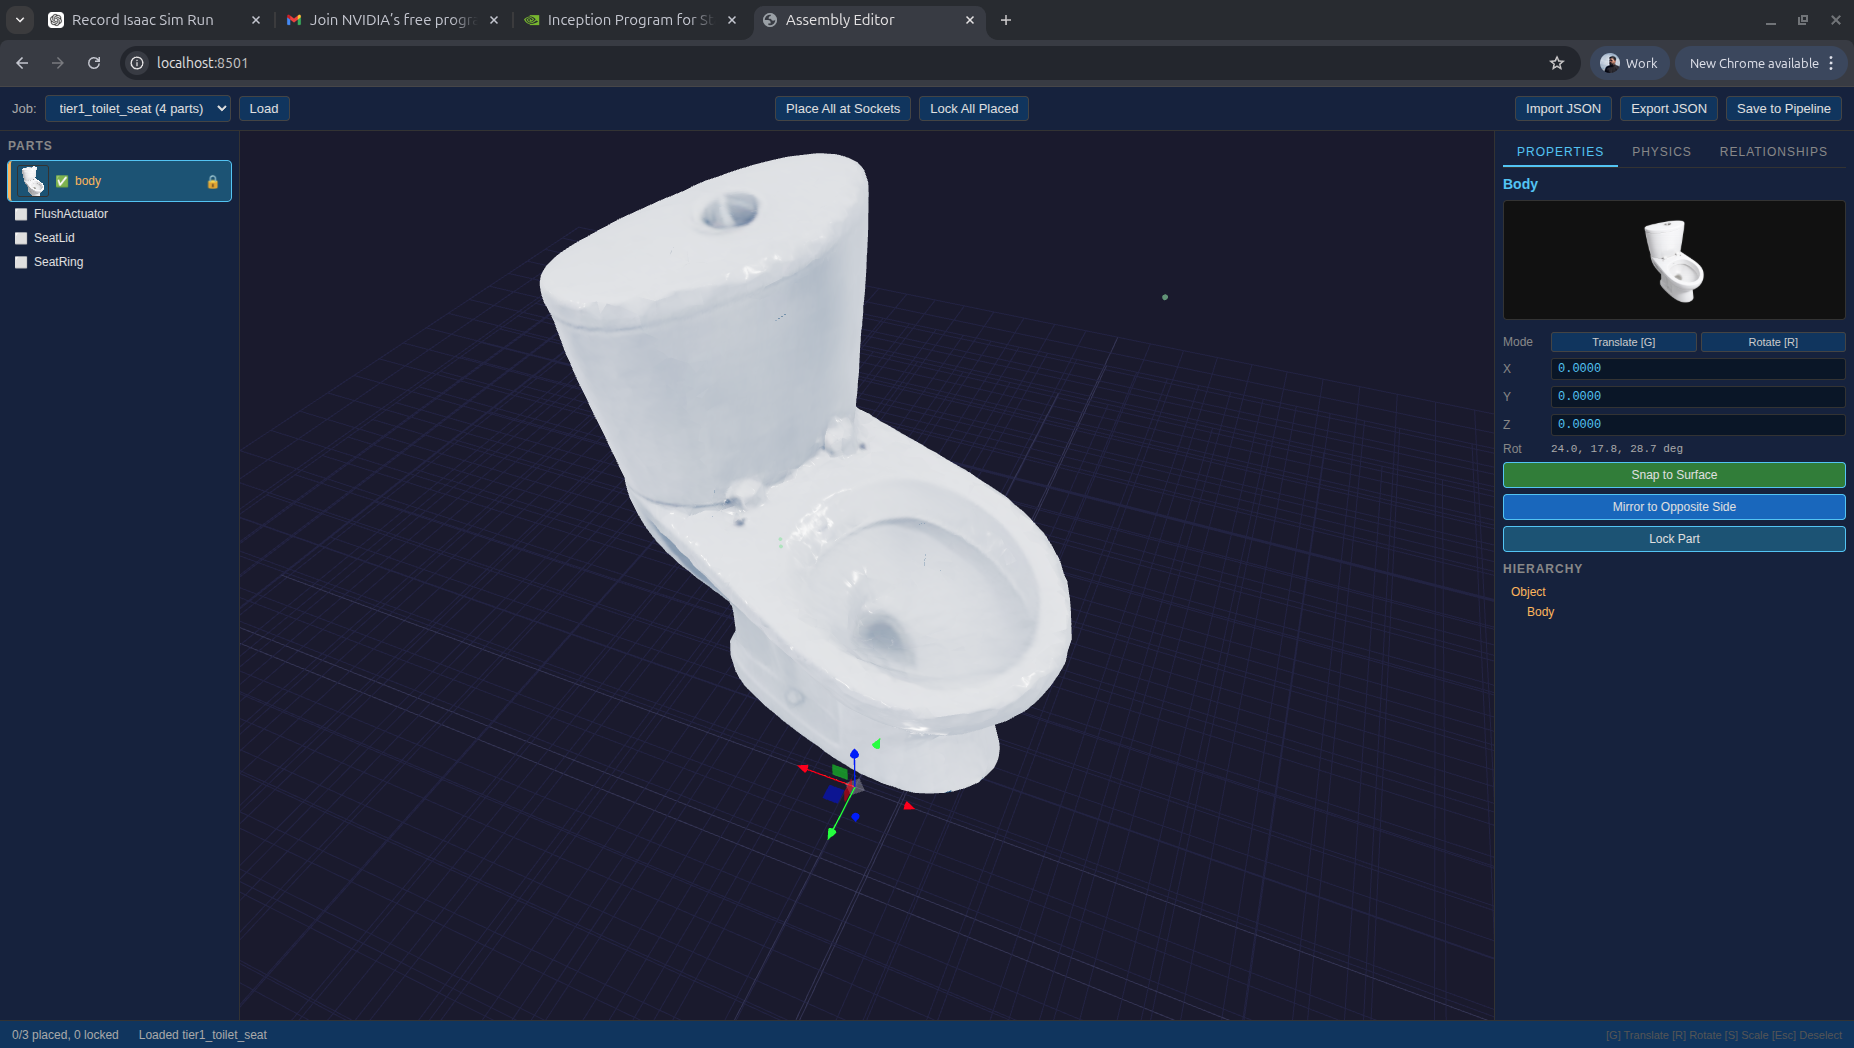Click the blue plane handle of gizmo
Image resolution: width=1854 pixels, height=1048 pixels.
833,794
